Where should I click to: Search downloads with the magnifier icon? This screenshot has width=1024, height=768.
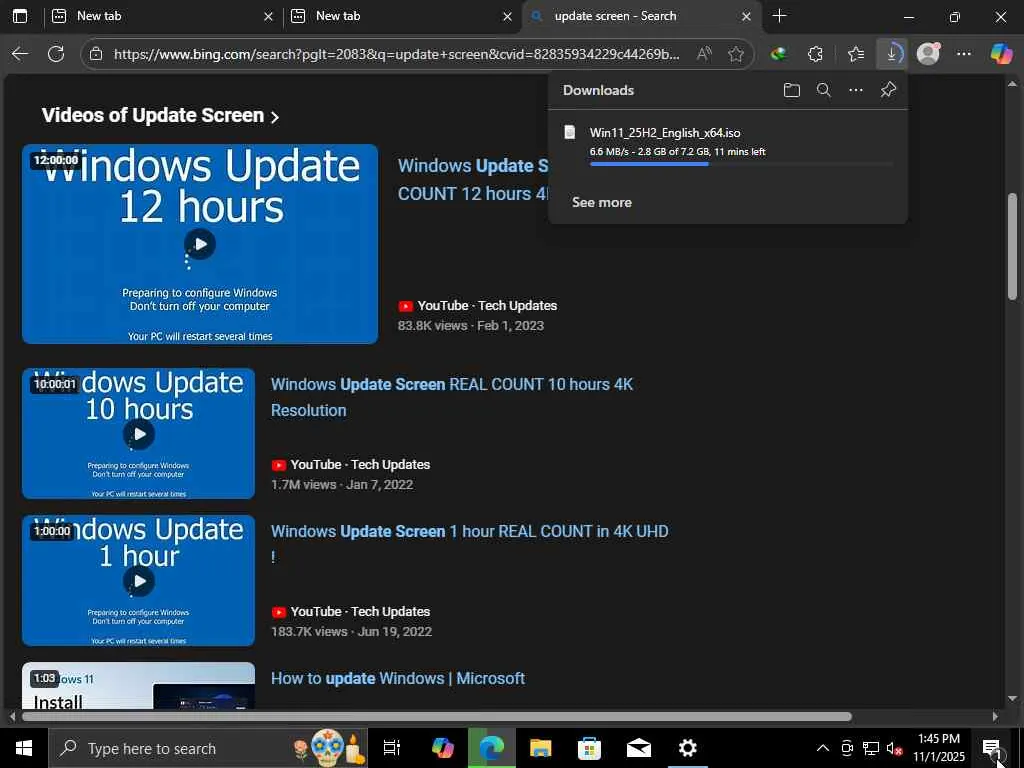(824, 90)
